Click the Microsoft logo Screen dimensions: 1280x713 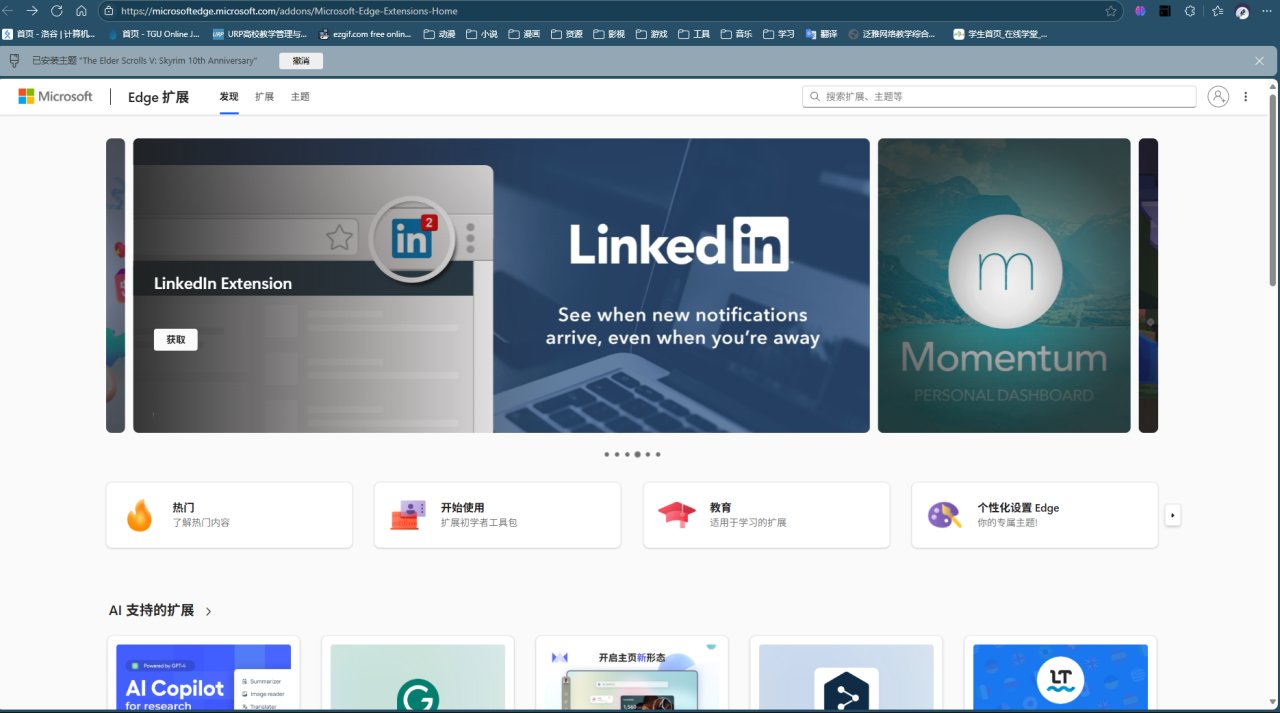tap(55, 96)
